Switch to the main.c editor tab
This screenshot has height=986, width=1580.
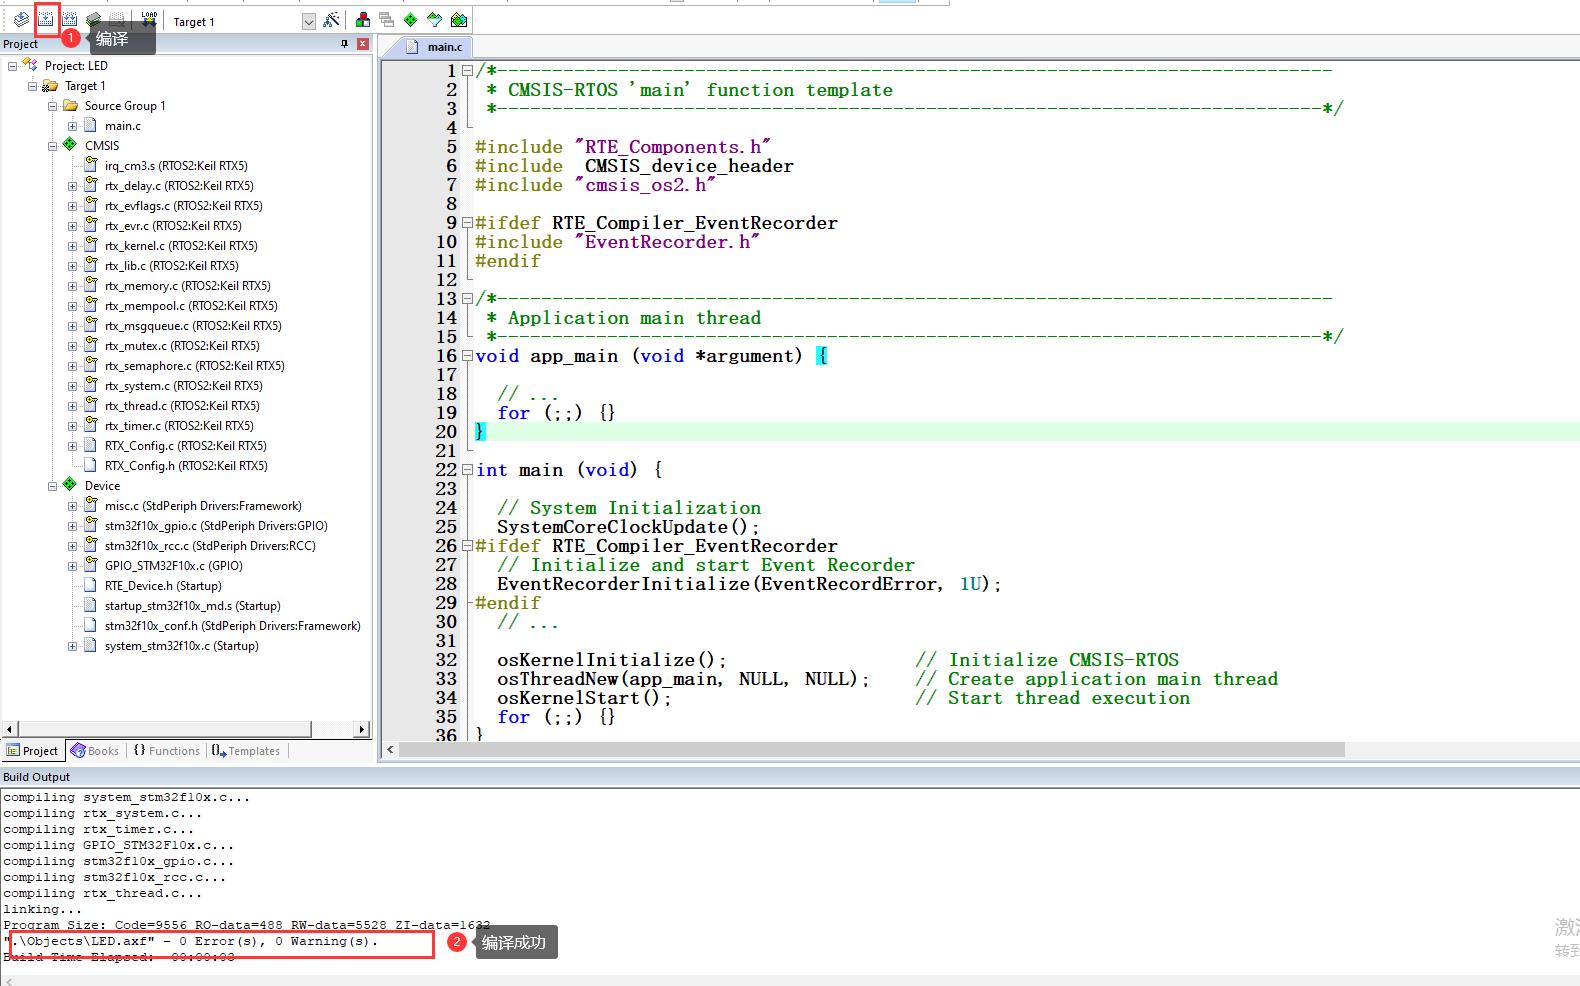[436, 47]
